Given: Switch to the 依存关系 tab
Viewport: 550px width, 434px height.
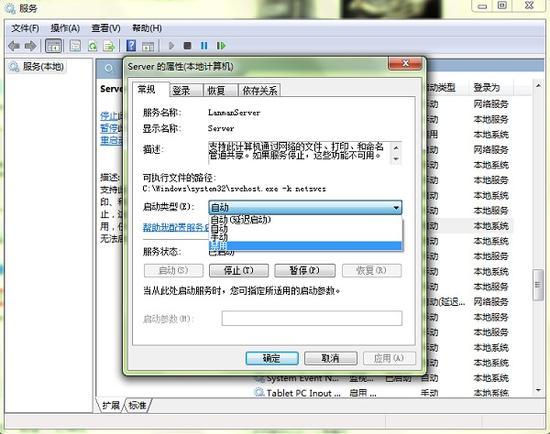Looking at the screenshot, I should point(259,91).
